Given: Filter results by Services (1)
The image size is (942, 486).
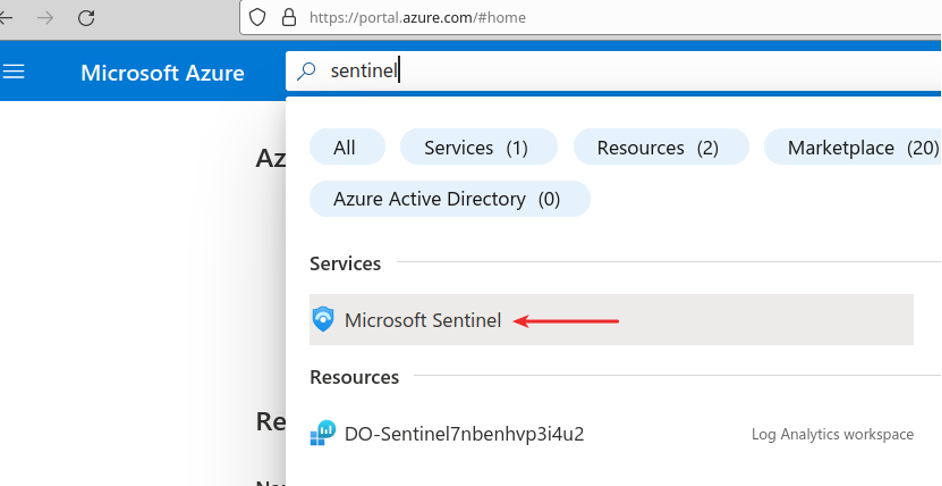Looking at the screenshot, I should (x=476, y=147).
